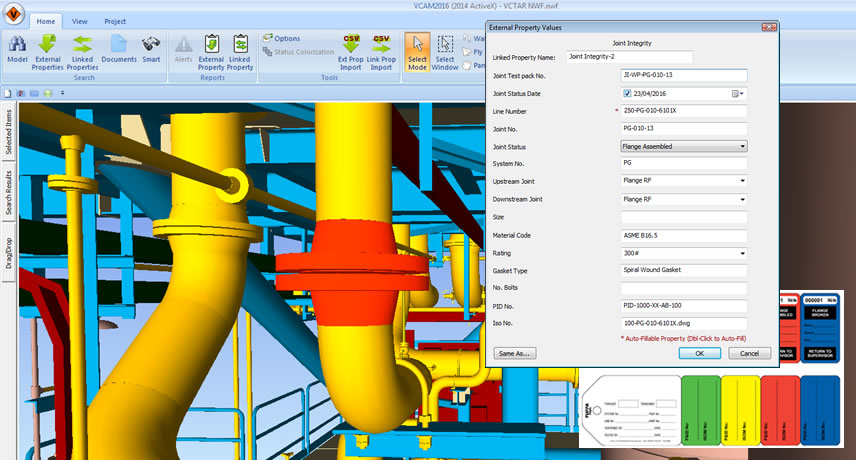Confirm dialog with OK button
Image resolution: width=856 pixels, height=460 pixels.
700,353
